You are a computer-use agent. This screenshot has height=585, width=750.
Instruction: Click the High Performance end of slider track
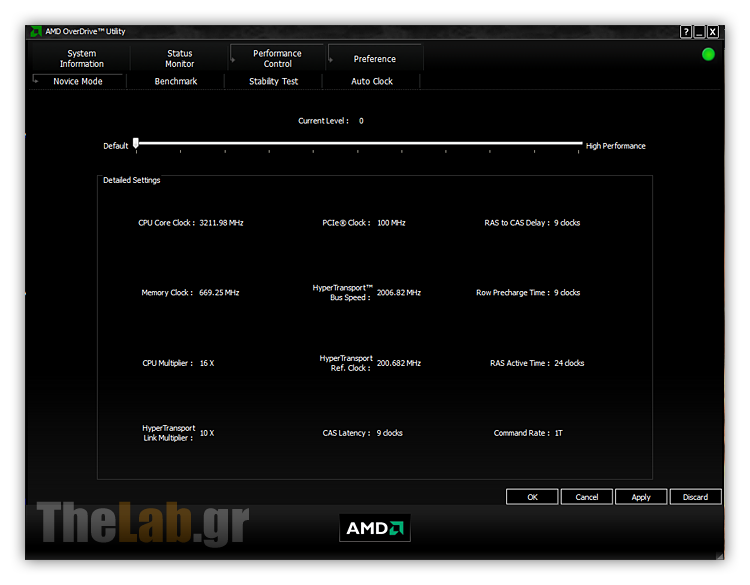tap(580, 143)
